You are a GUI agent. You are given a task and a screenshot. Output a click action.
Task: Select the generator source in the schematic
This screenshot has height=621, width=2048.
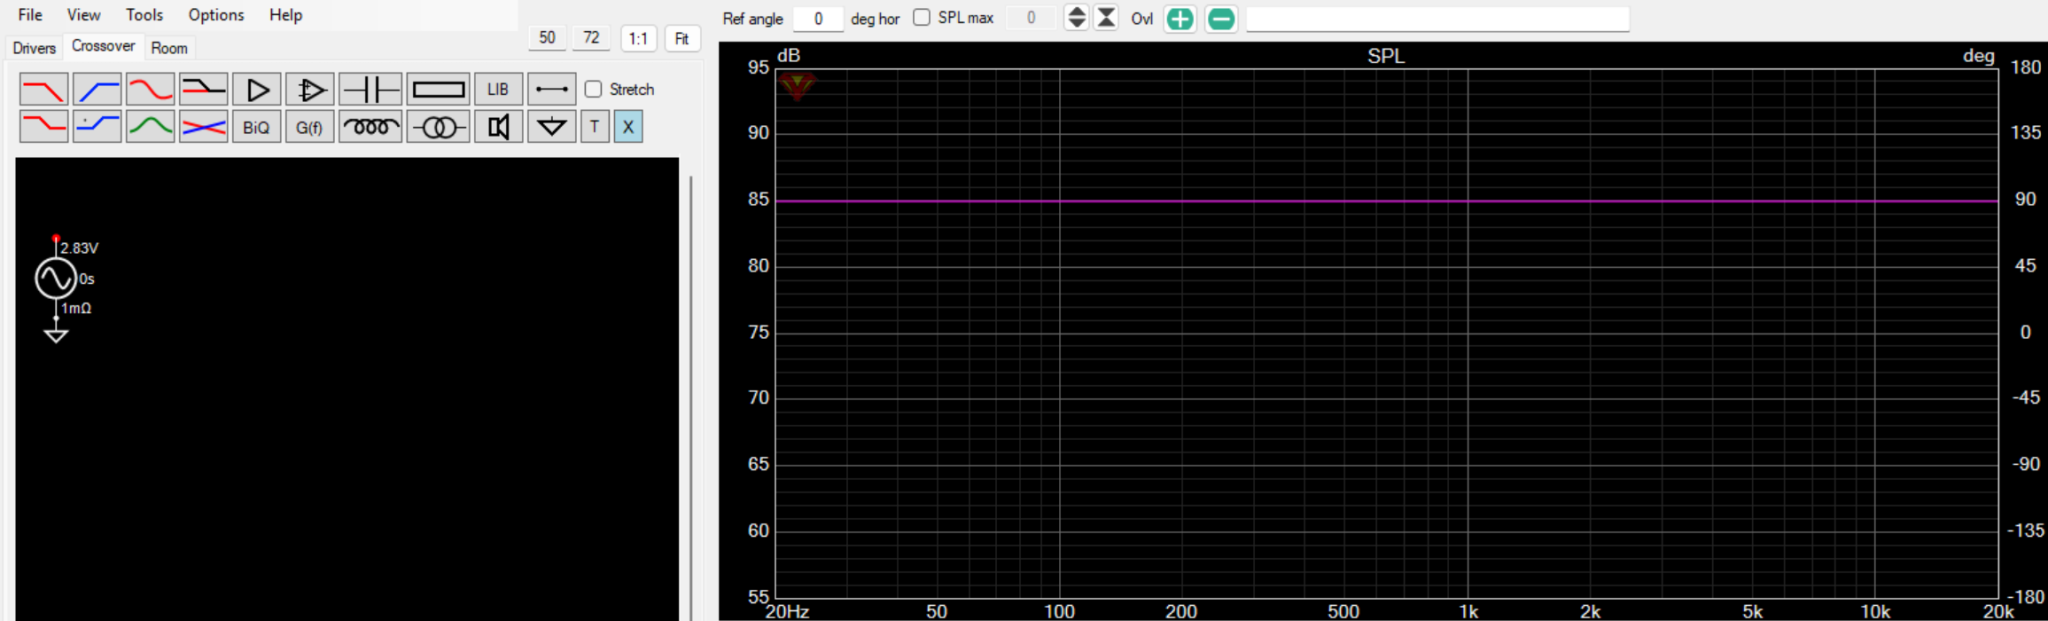(x=56, y=279)
